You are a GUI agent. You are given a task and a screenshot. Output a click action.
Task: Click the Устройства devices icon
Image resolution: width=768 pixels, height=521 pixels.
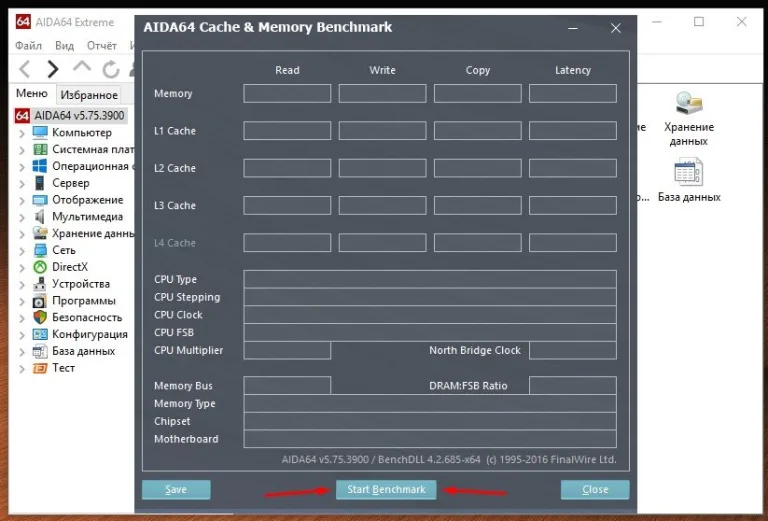[40, 284]
